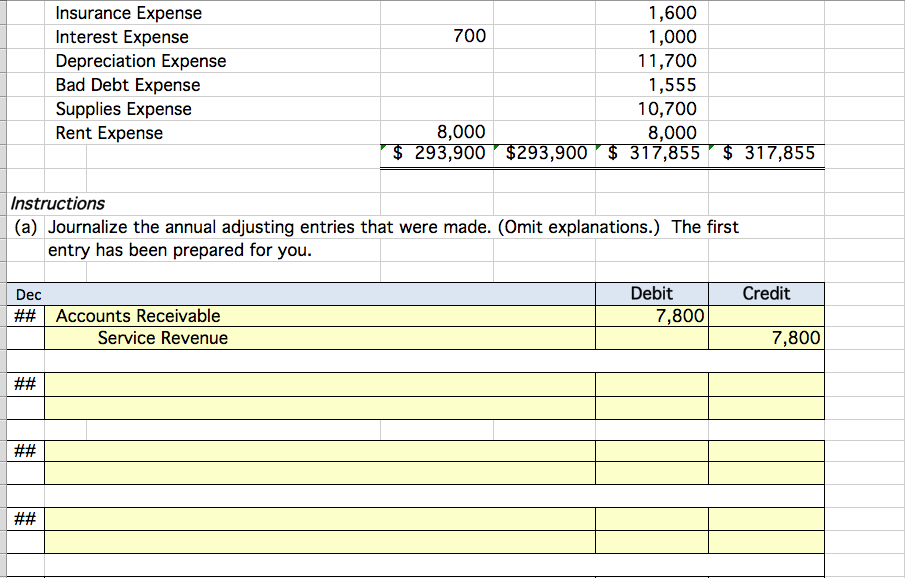Select the Depreciation Expense row label
Image resolution: width=905 pixels, height=578 pixels.
tap(140, 61)
